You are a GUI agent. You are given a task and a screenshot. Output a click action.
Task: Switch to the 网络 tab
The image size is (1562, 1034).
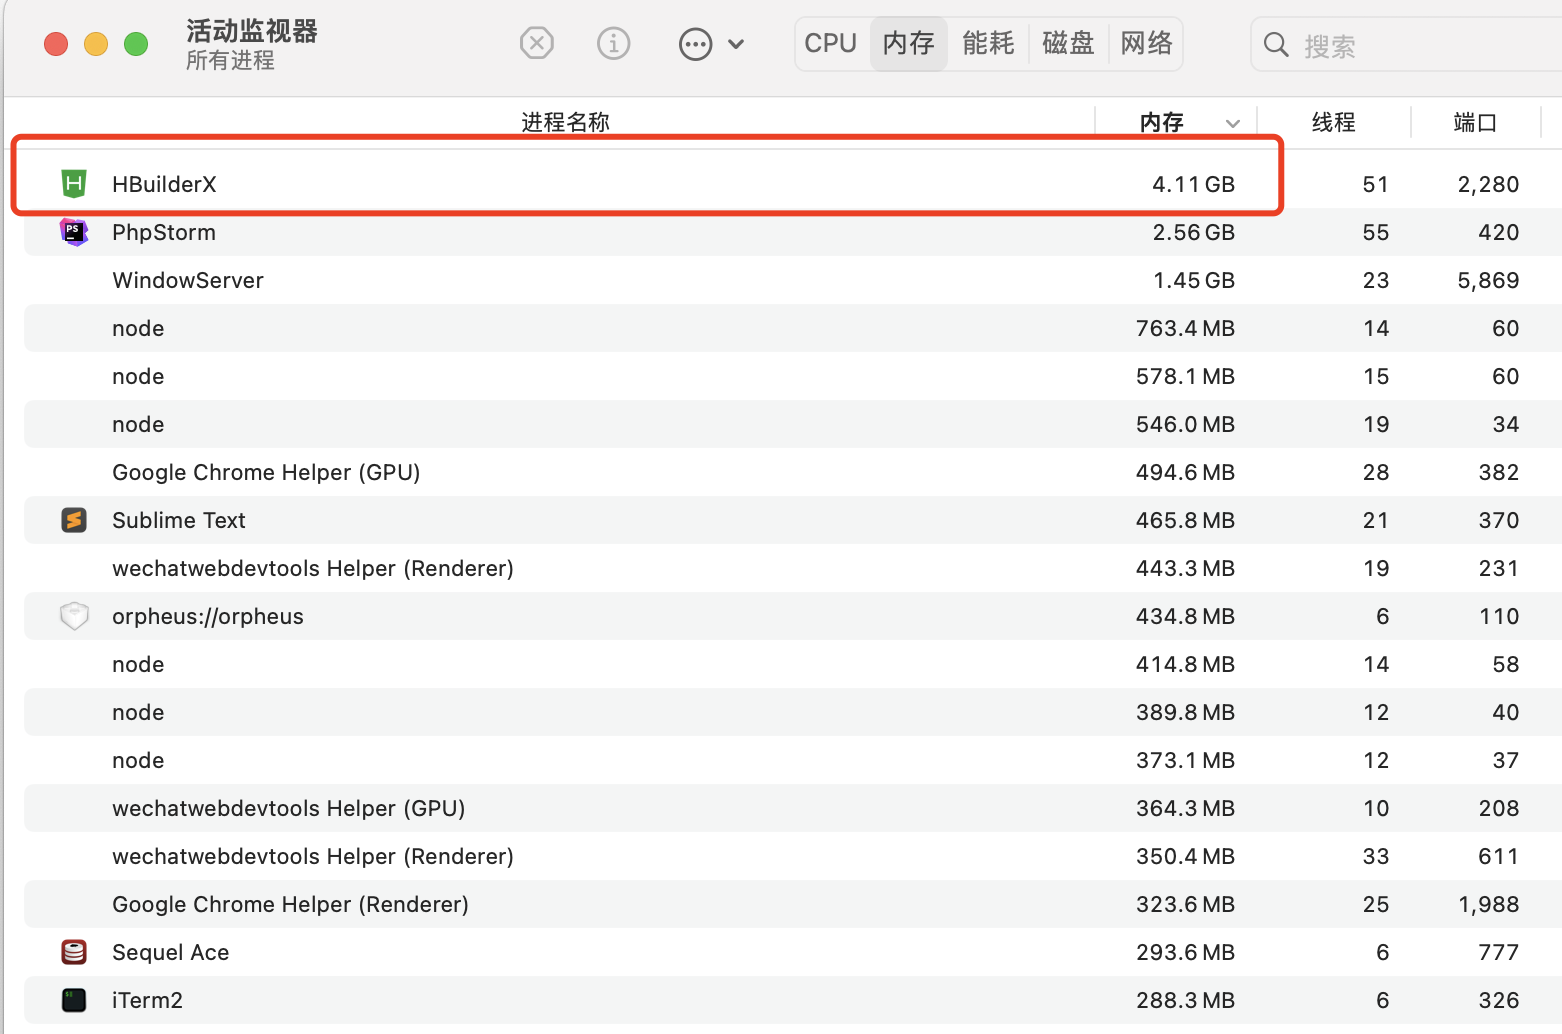[1146, 44]
